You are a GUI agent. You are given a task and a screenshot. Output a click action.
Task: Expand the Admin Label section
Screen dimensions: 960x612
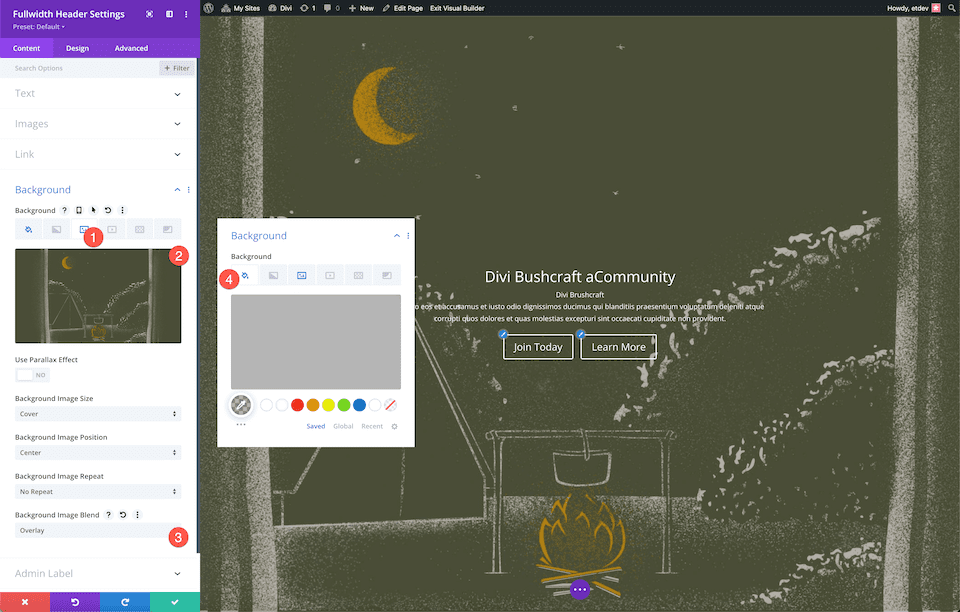(97, 574)
